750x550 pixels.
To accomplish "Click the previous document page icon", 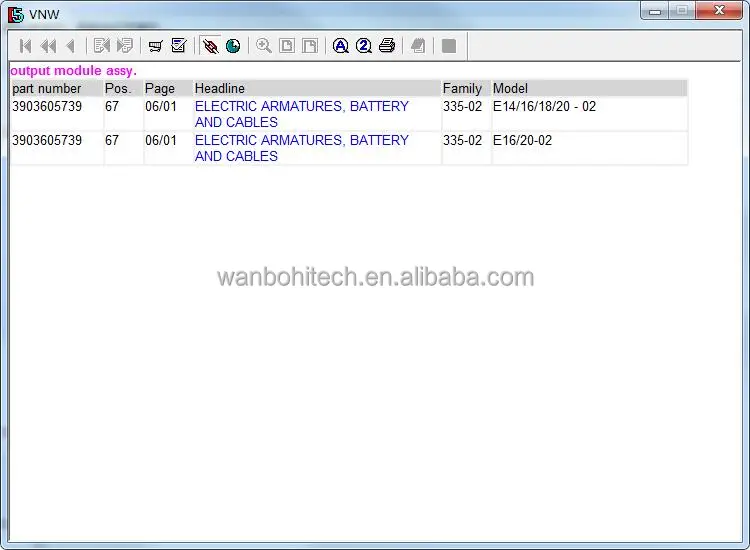I will [102, 46].
